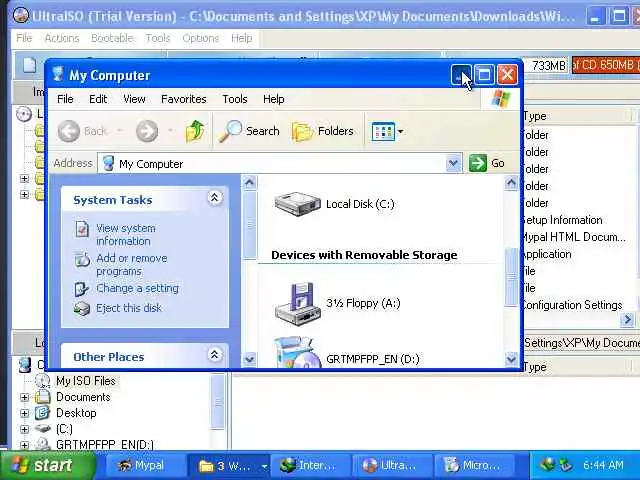Click the green Go button
Screen dimensions: 640x480
[487, 163]
